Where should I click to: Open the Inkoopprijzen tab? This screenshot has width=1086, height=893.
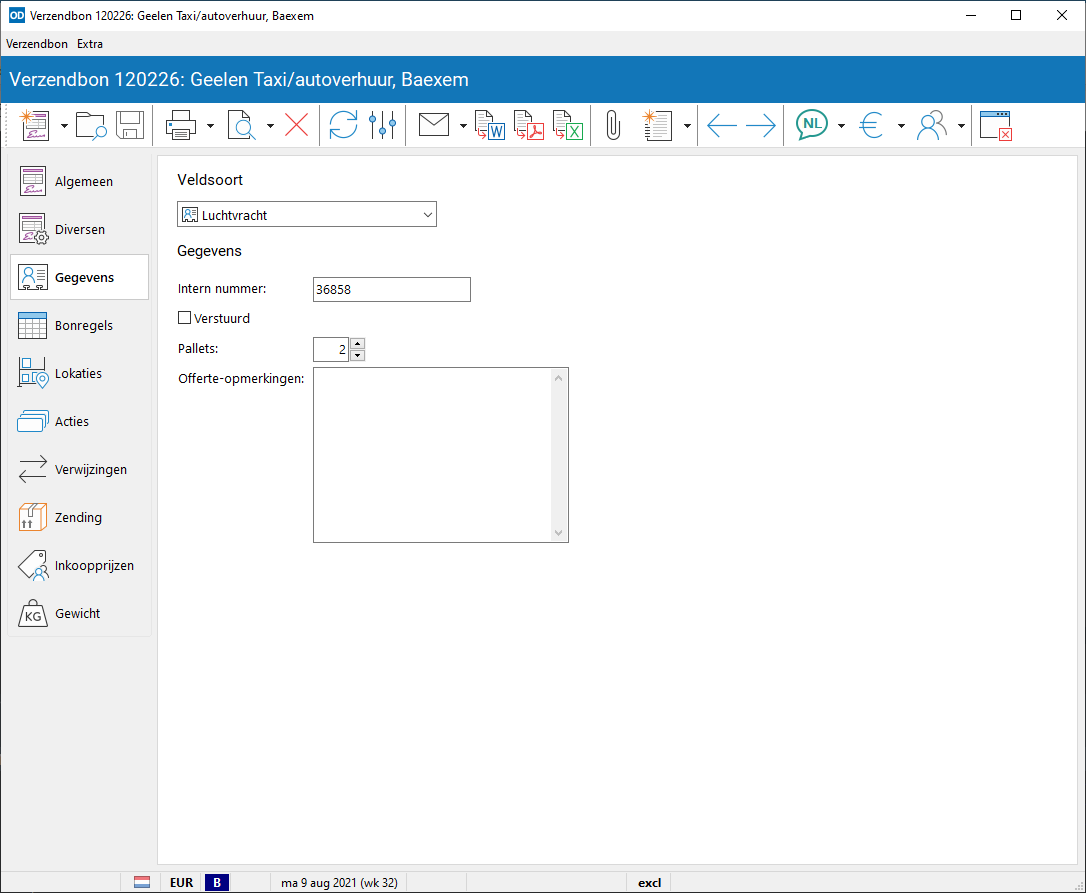pos(80,565)
